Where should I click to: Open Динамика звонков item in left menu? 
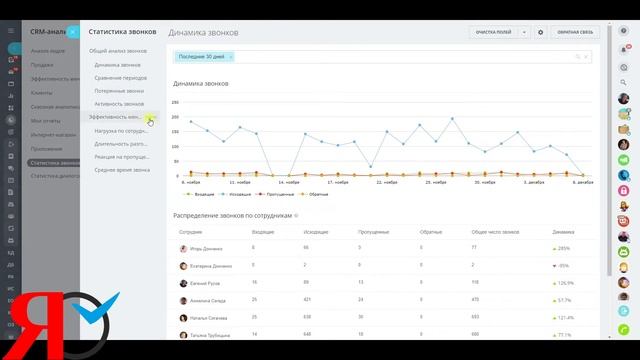118,65
